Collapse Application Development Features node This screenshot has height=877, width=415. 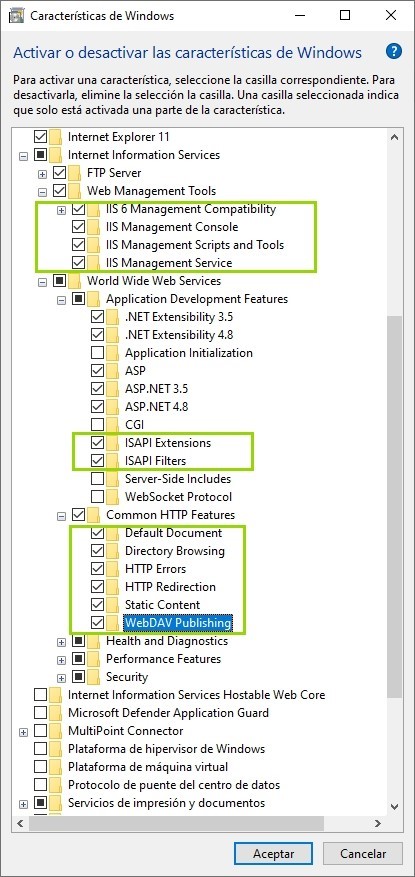(x=62, y=299)
